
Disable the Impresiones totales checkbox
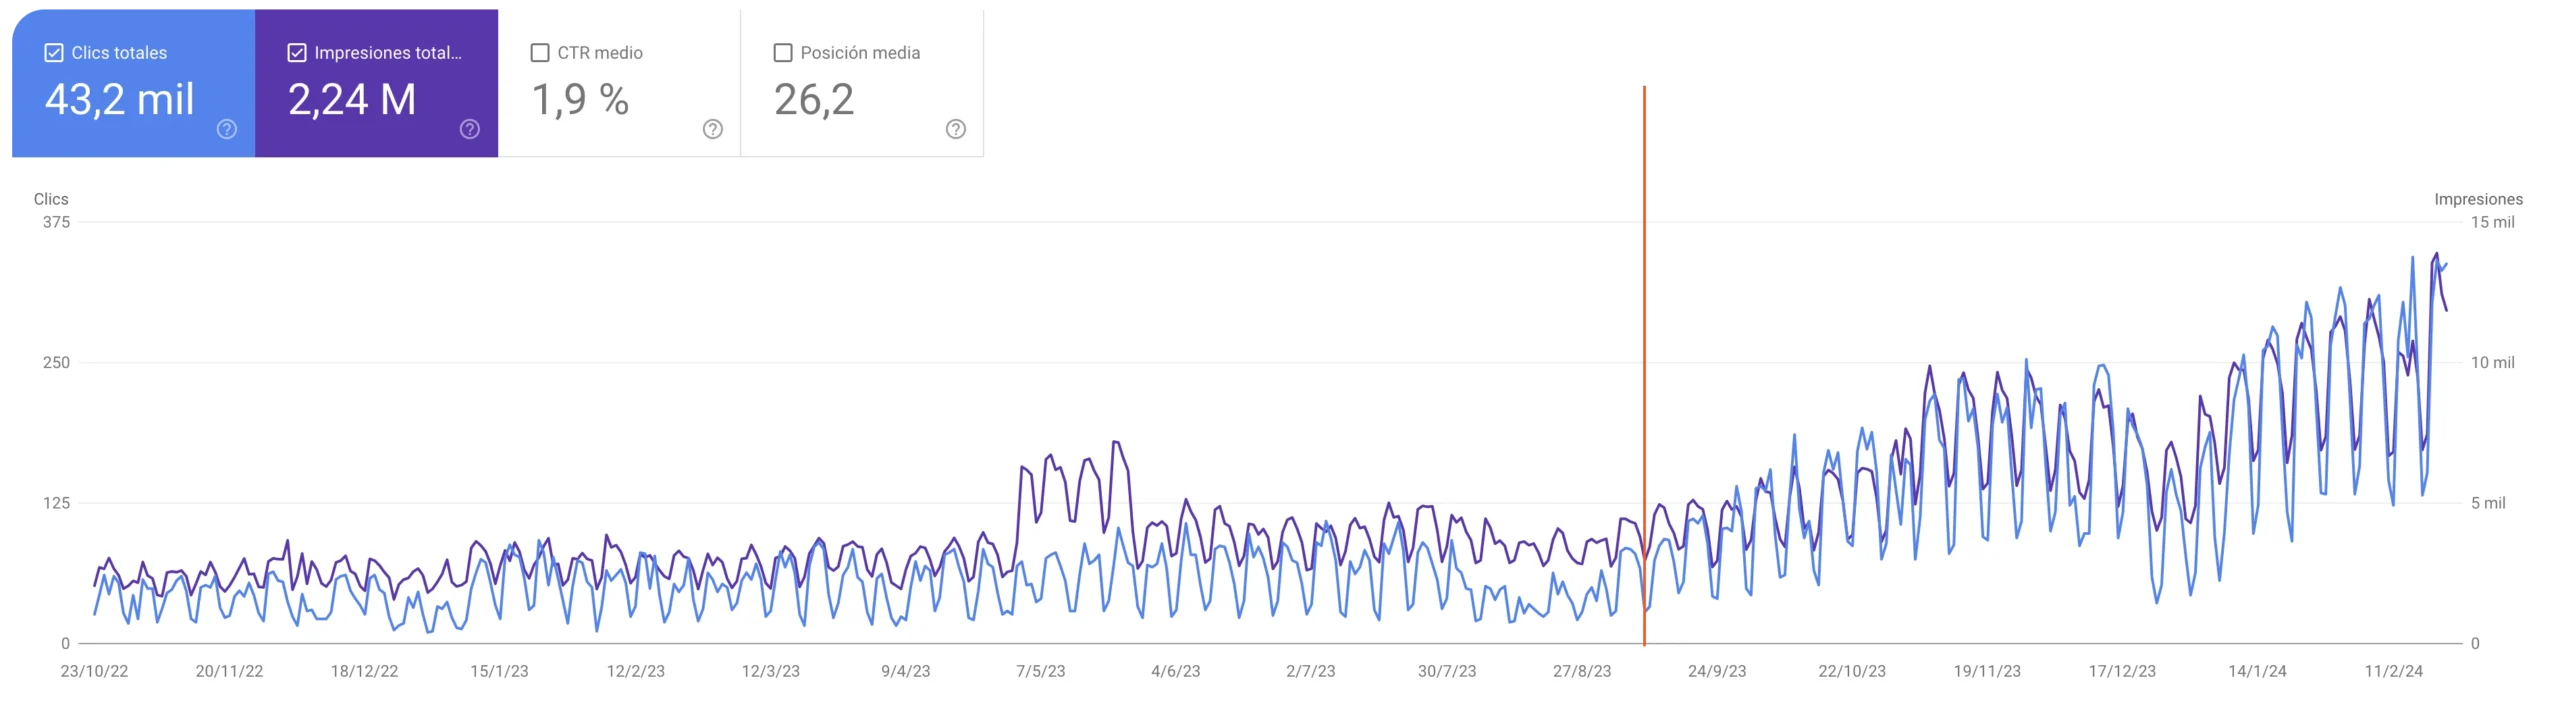pyautogui.click(x=297, y=53)
